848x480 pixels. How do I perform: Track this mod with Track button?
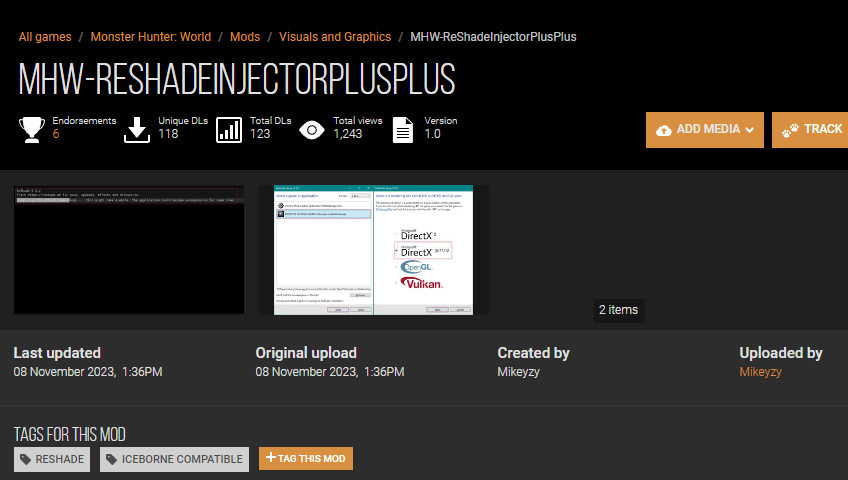[810, 130]
